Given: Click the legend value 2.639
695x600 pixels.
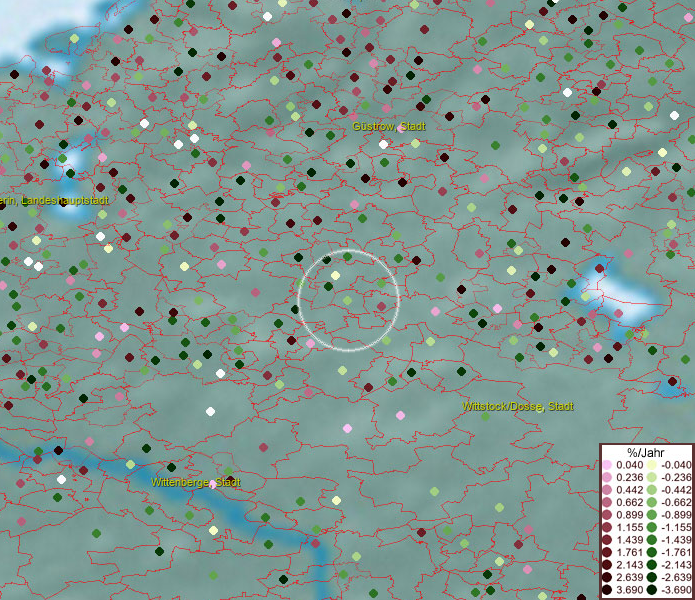Looking at the screenshot, I should 629,577.
